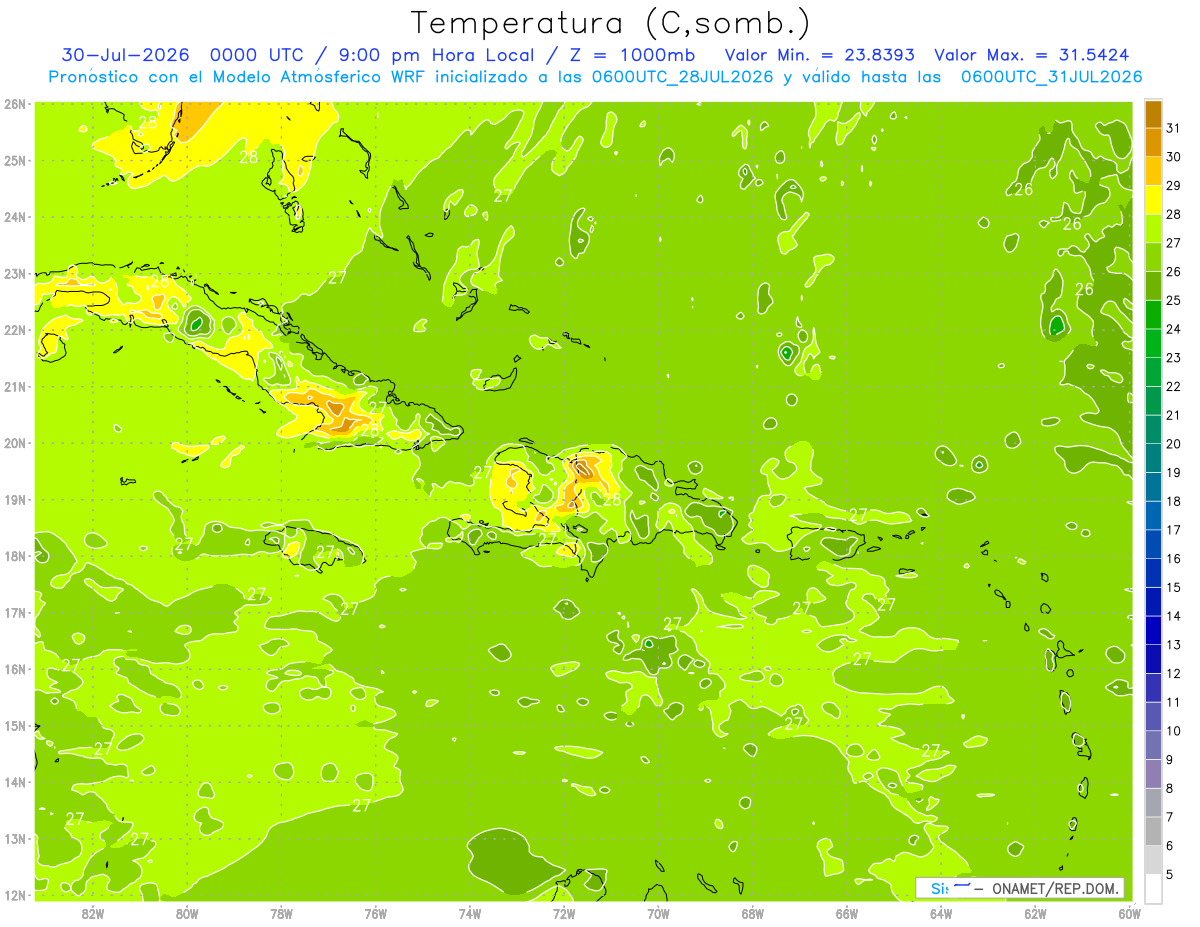Click the orange legend band between 30 and 31

point(1153,143)
